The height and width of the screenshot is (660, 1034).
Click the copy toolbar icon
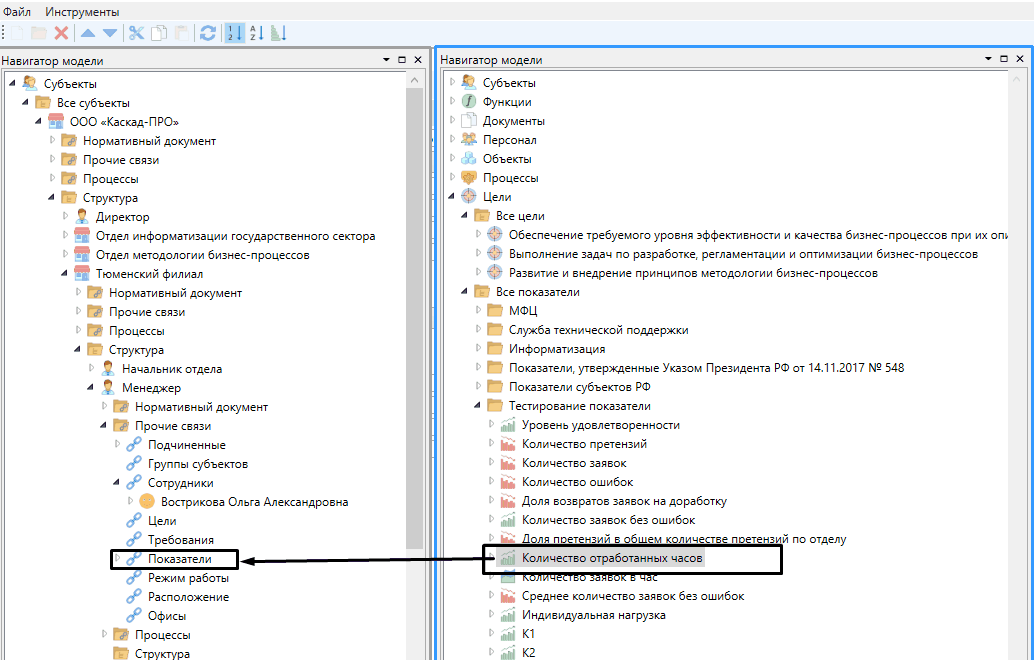159,33
